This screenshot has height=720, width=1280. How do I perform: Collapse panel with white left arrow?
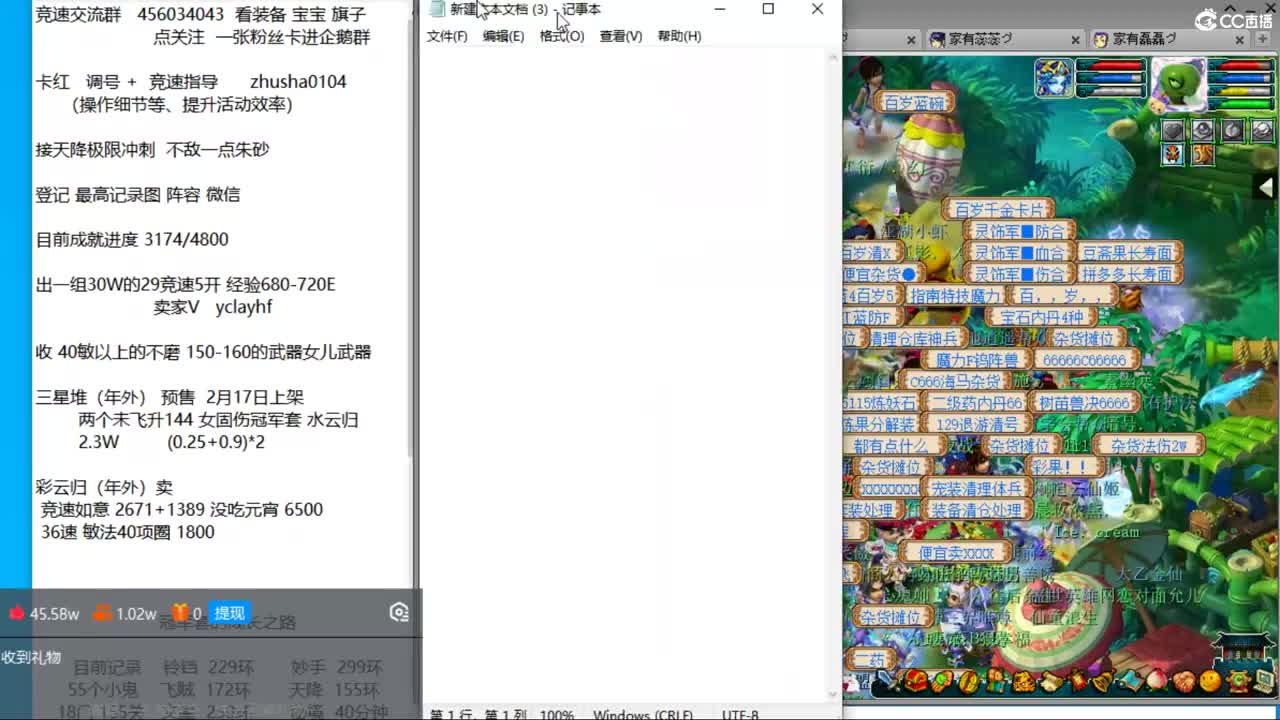[1266, 187]
